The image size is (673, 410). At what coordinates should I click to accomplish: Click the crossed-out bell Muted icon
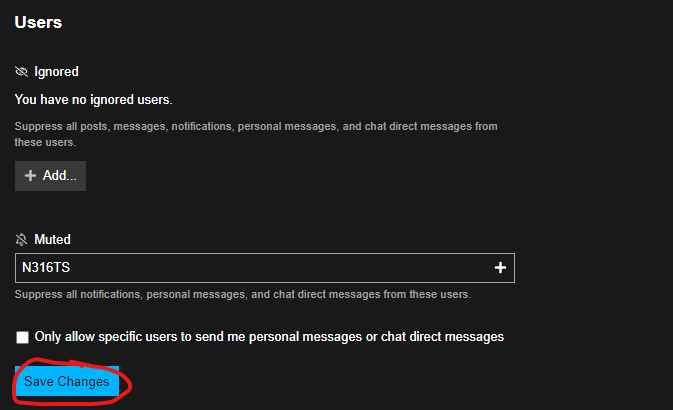point(22,240)
